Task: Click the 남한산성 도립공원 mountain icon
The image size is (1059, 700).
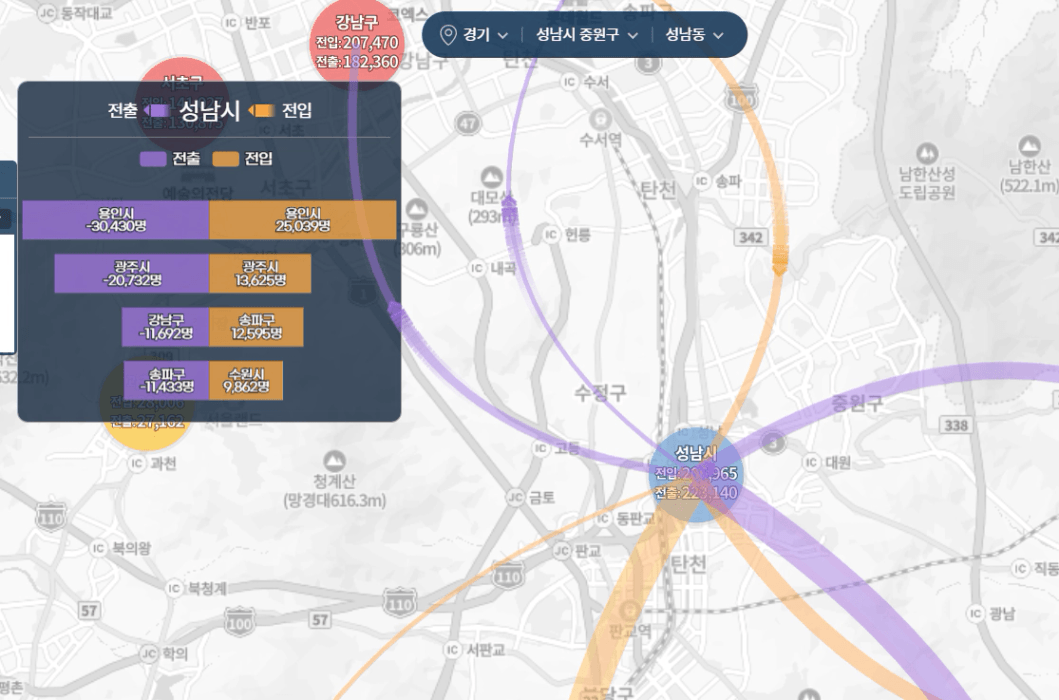Action: tap(927, 153)
